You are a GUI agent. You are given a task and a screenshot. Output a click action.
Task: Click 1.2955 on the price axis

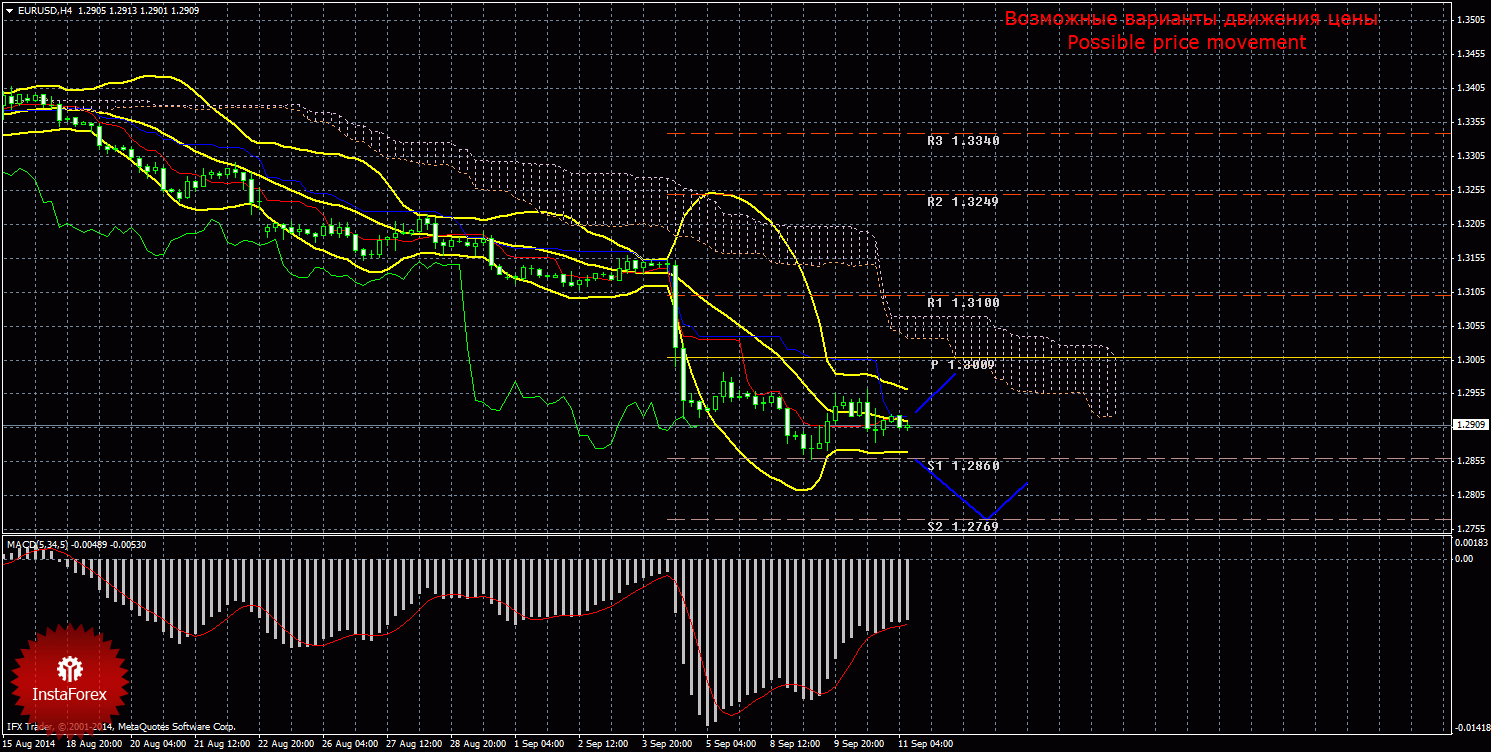click(1472, 393)
